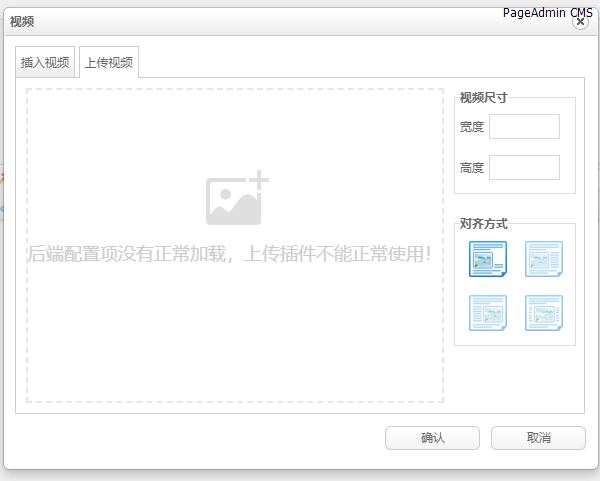The image size is (600, 481).
Task: Click the 视频 dialog title
Action: coord(22,21)
